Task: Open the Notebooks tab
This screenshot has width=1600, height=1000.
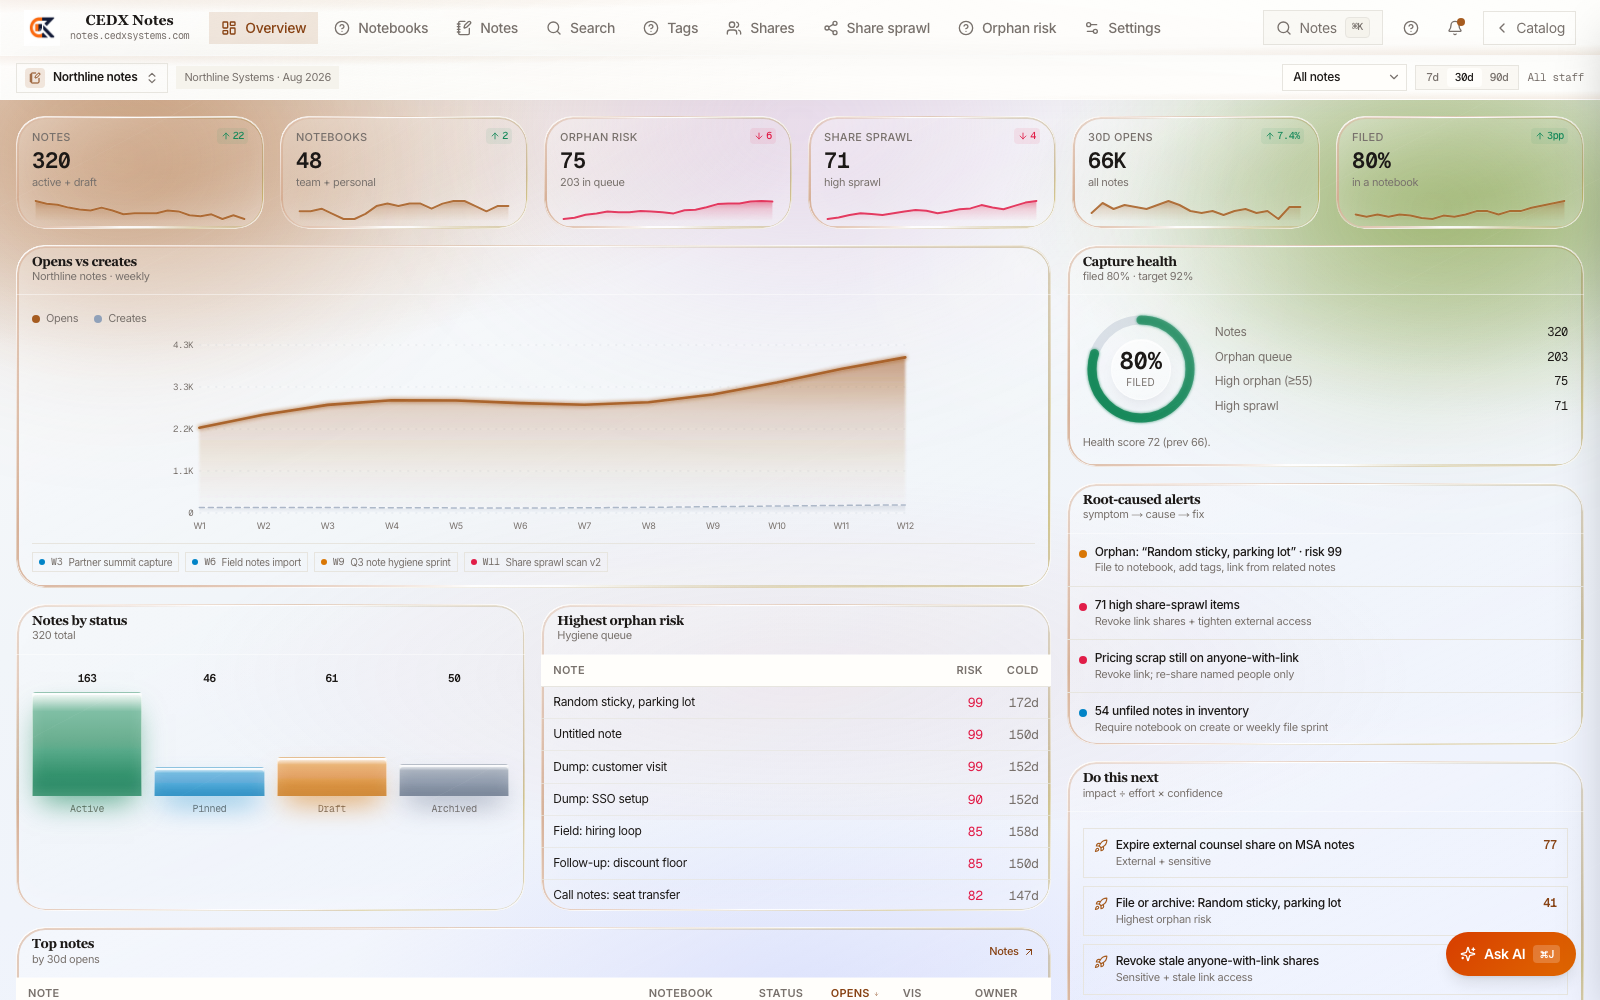Action: point(381,28)
